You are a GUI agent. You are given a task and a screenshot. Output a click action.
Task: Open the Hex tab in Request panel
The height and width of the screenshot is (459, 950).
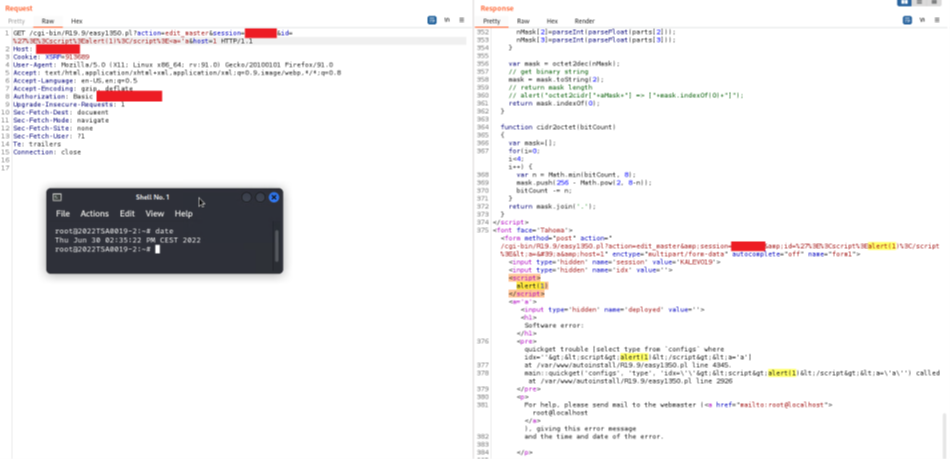[76, 21]
